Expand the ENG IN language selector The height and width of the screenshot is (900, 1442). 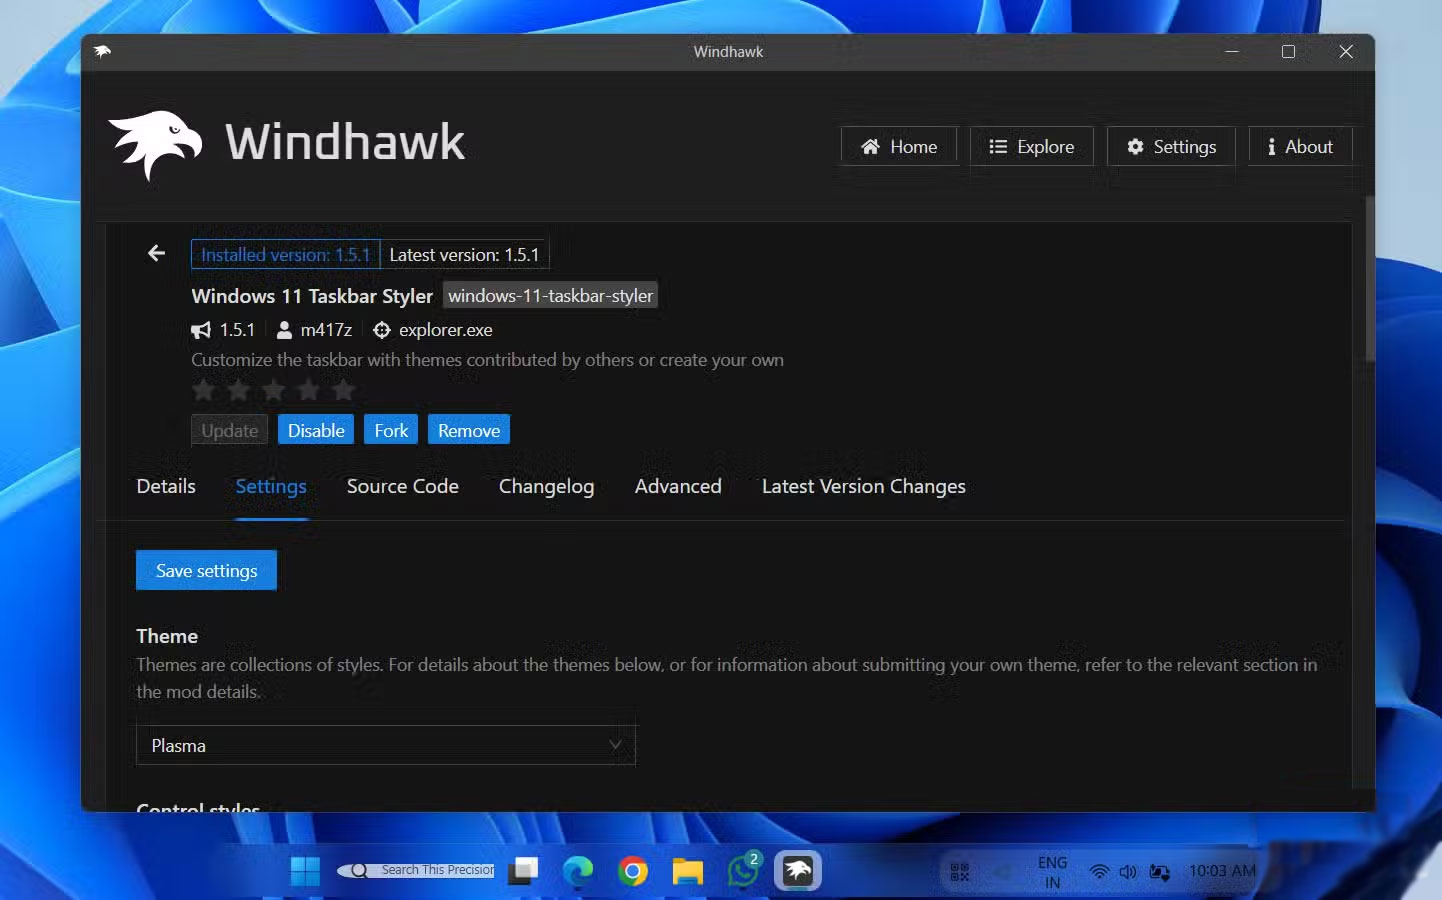pos(1052,871)
